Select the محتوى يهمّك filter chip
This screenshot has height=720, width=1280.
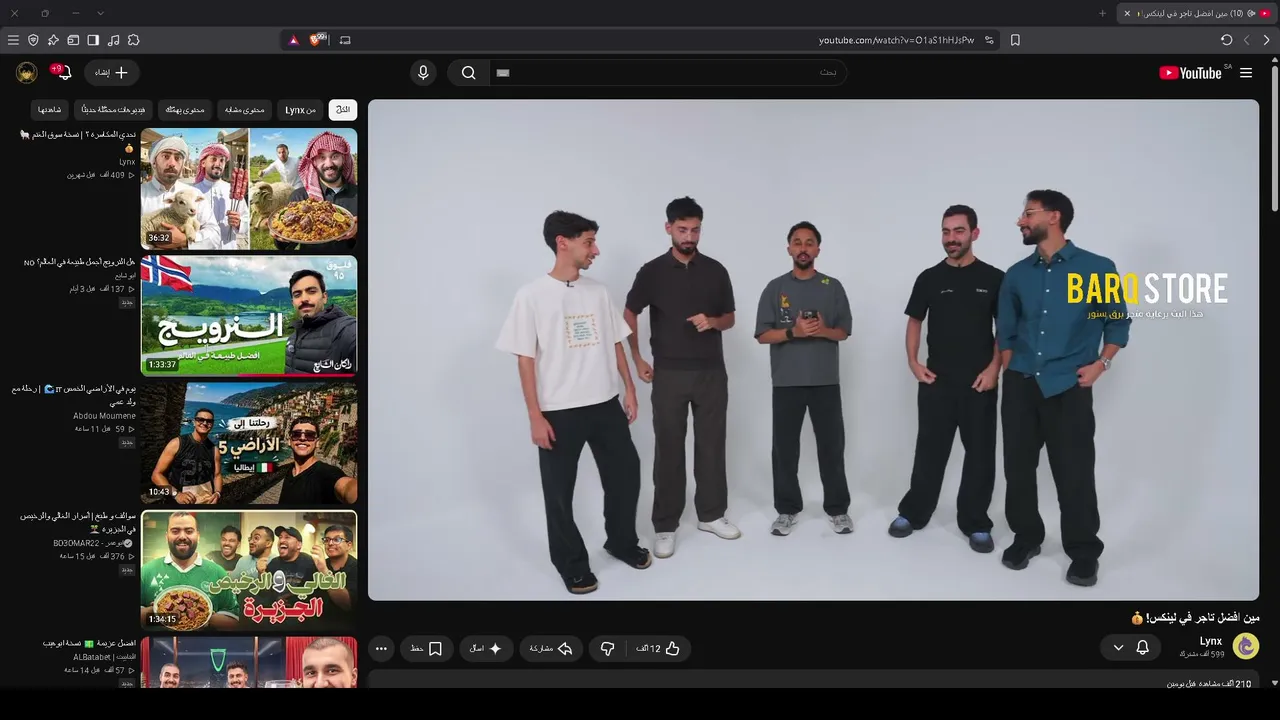coord(185,110)
